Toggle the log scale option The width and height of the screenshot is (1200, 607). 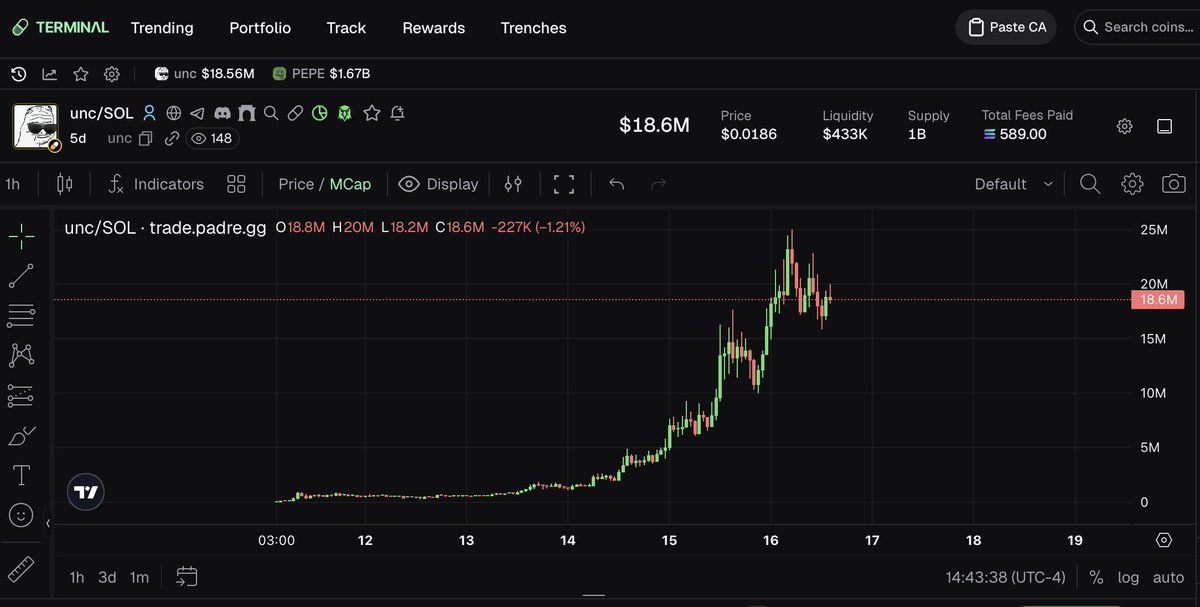[x=1128, y=577]
